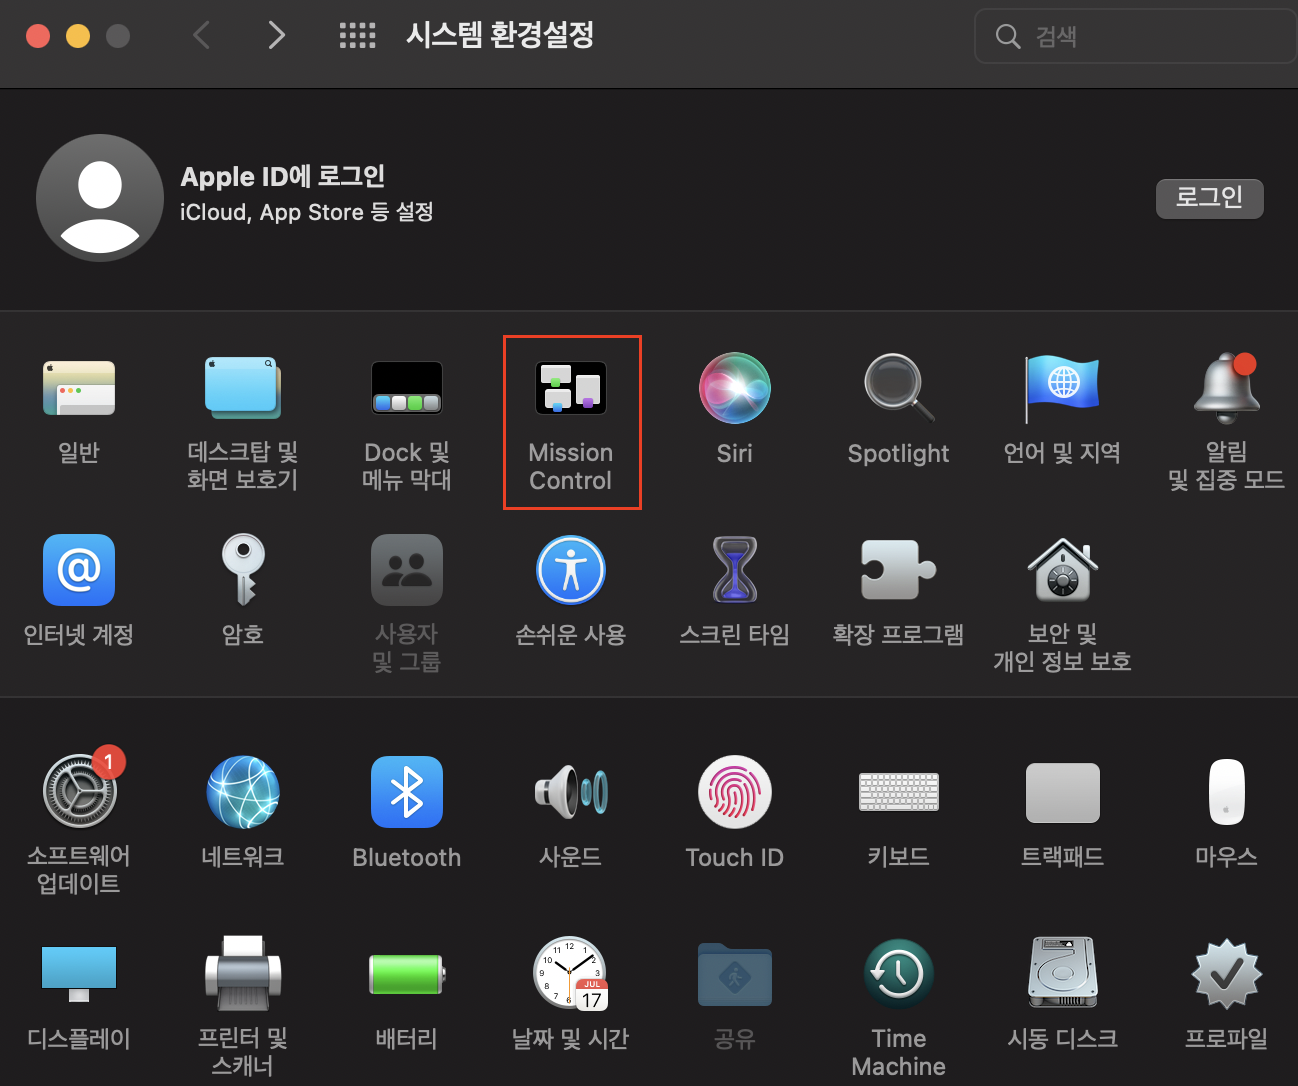Viewport: 1298px width, 1086px height.
Task: Open the Spotlight preferences pane
Action: point(899,388)
